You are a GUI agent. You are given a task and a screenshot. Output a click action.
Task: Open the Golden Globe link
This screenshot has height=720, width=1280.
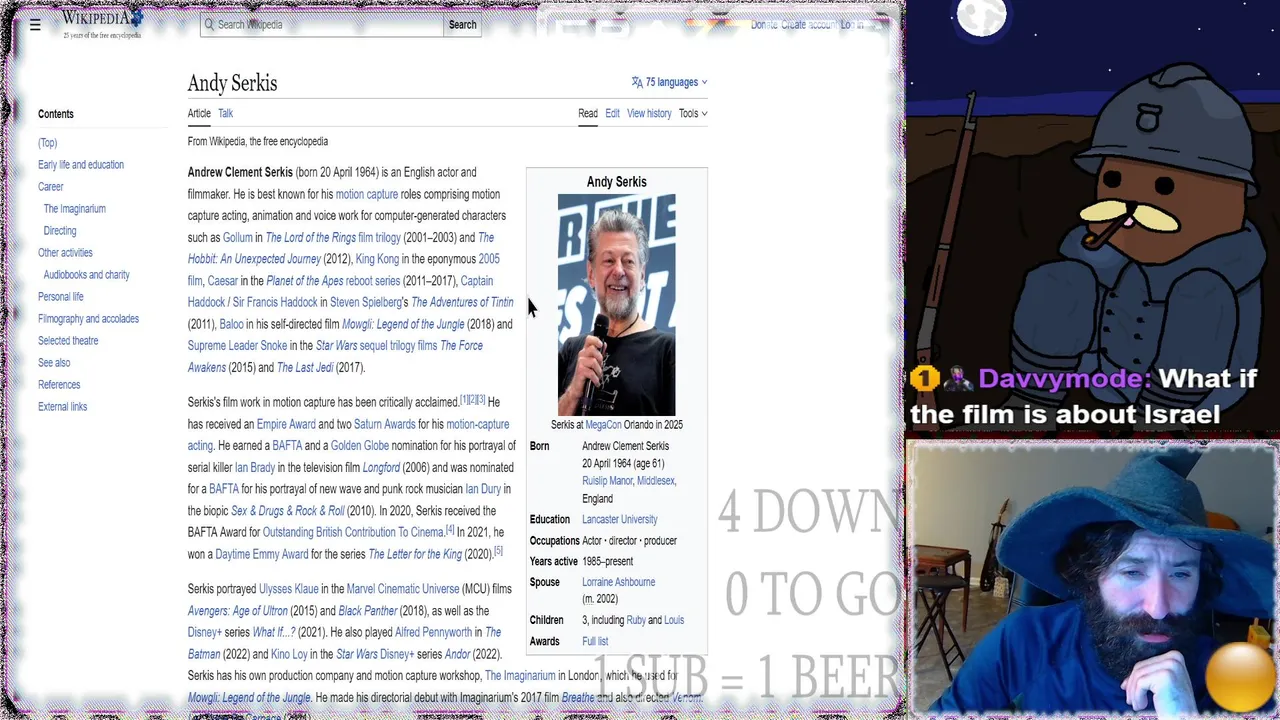pos(360,446)
